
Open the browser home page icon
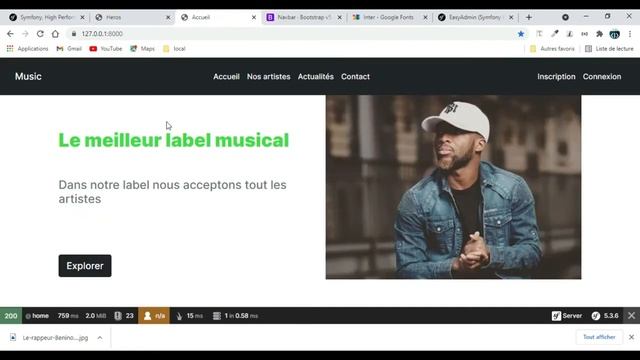point(55,34)
